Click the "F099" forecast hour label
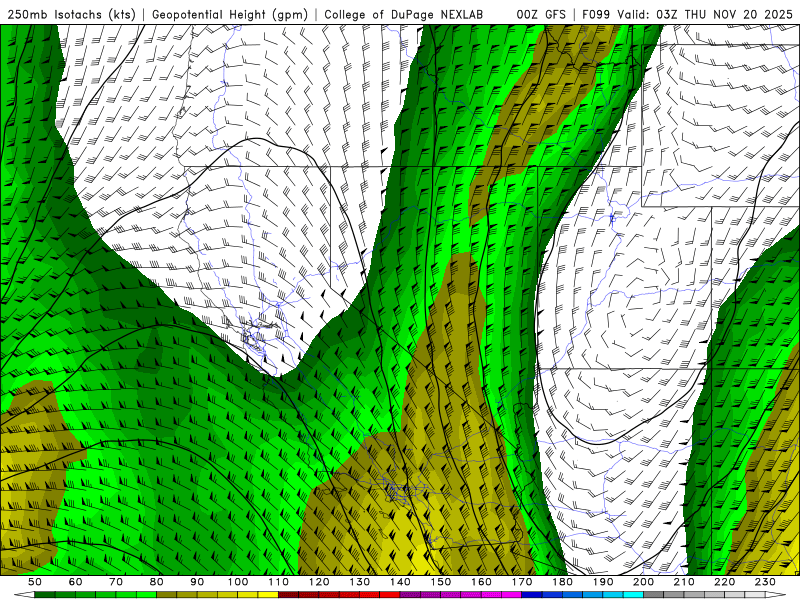The image size is (800, 600). (596, 15)
